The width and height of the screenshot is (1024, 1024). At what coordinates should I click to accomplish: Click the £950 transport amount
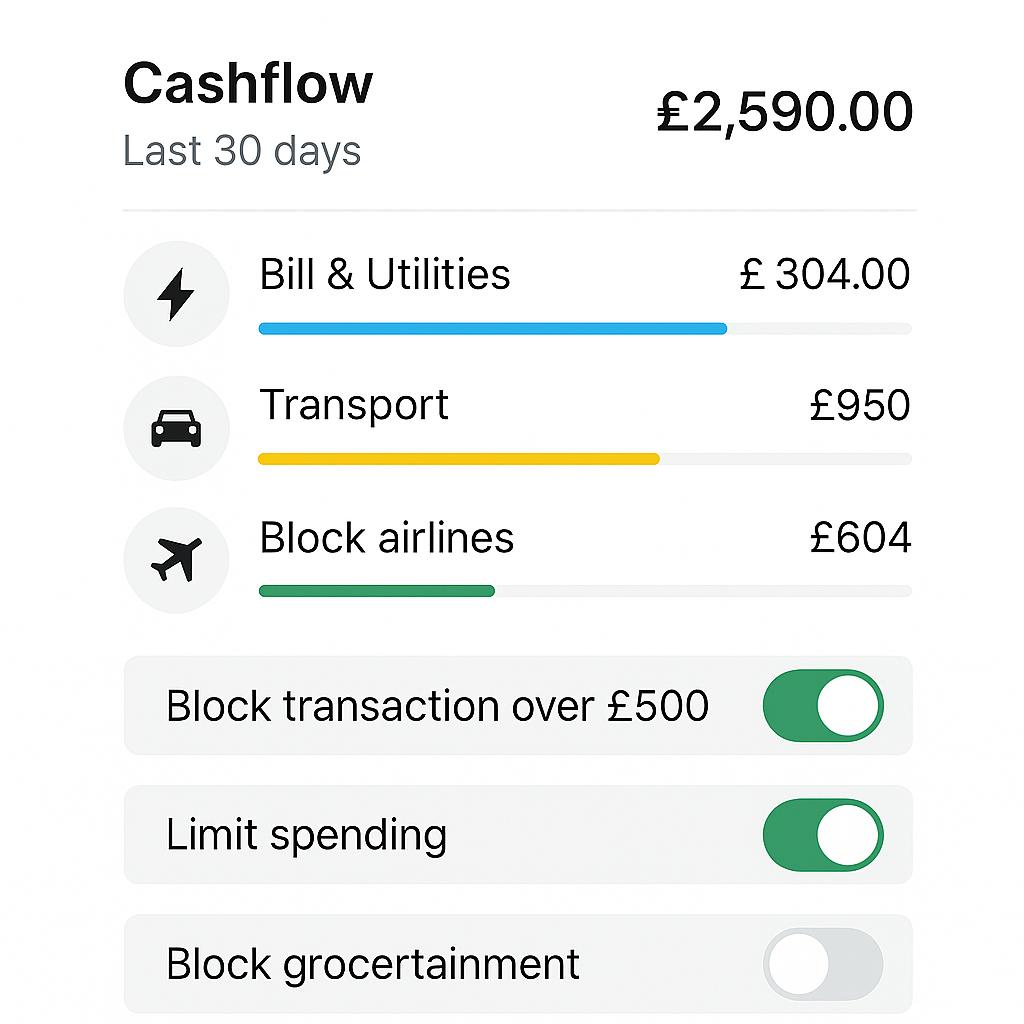(860, 406)
